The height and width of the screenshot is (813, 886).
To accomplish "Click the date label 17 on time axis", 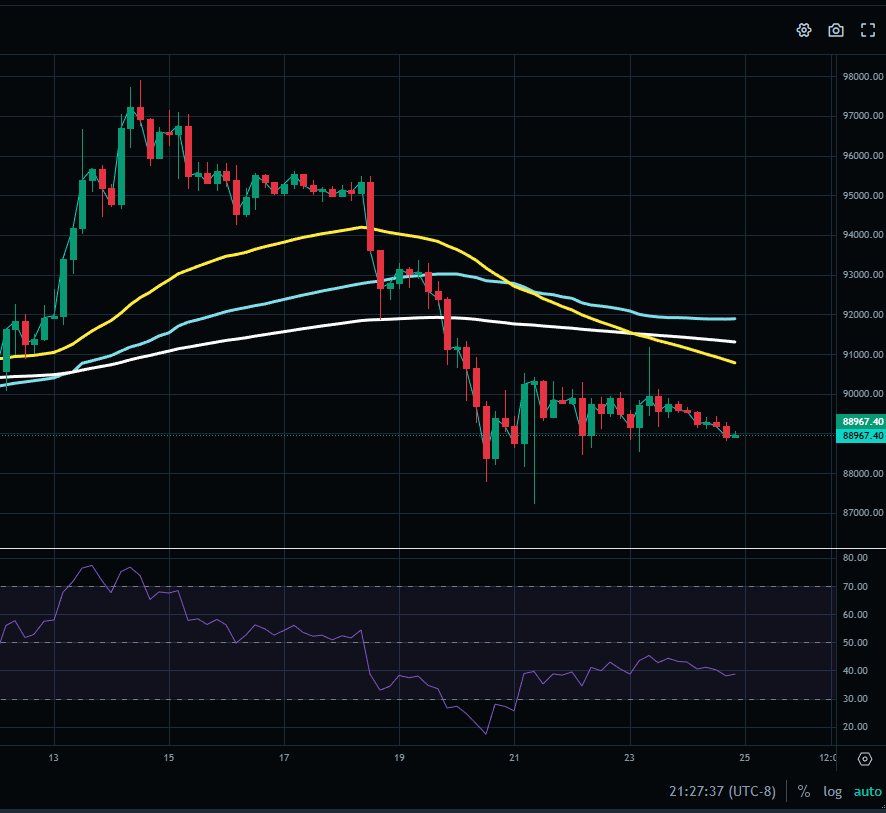I will [x=284, y=758].
